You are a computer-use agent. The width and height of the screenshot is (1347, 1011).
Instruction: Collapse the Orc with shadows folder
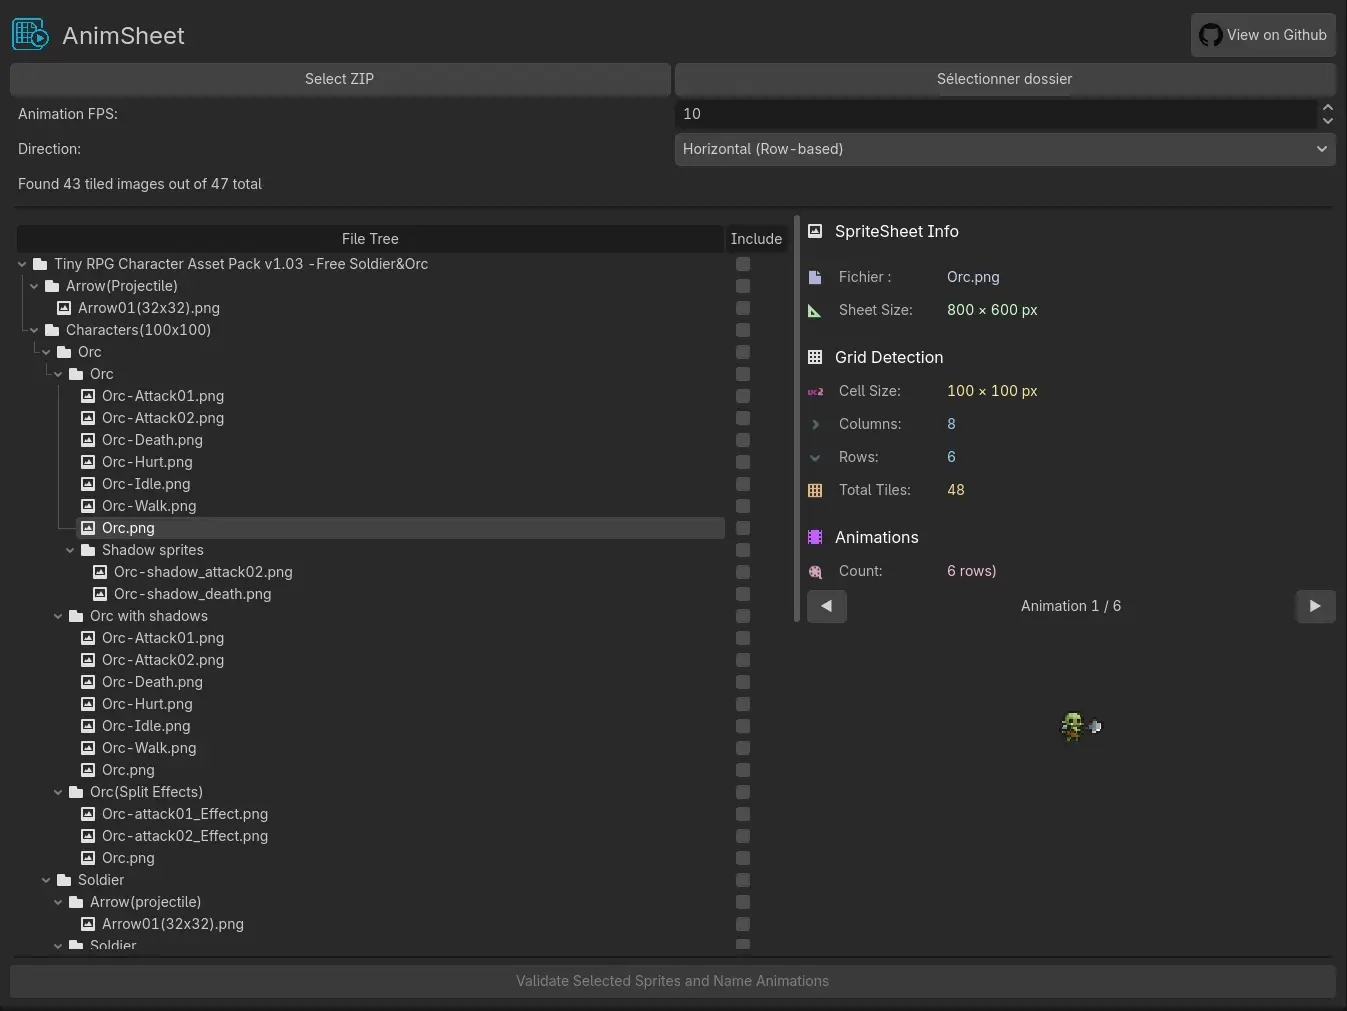tap(58, 616)
